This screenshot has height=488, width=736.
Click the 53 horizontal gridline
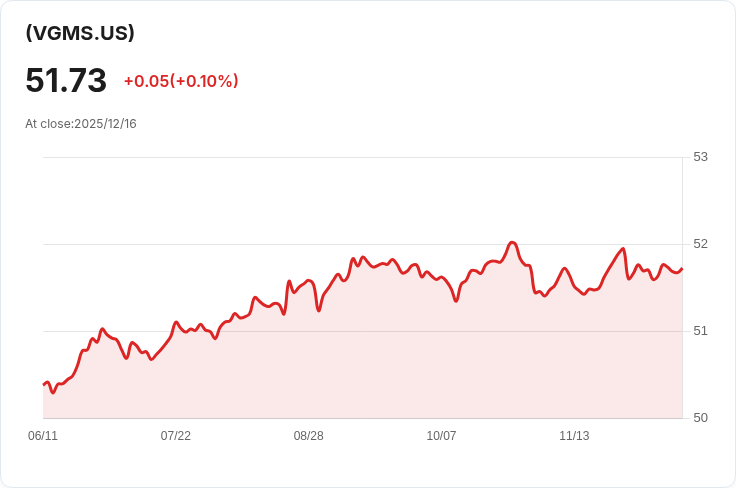click(x=363, y=158)
